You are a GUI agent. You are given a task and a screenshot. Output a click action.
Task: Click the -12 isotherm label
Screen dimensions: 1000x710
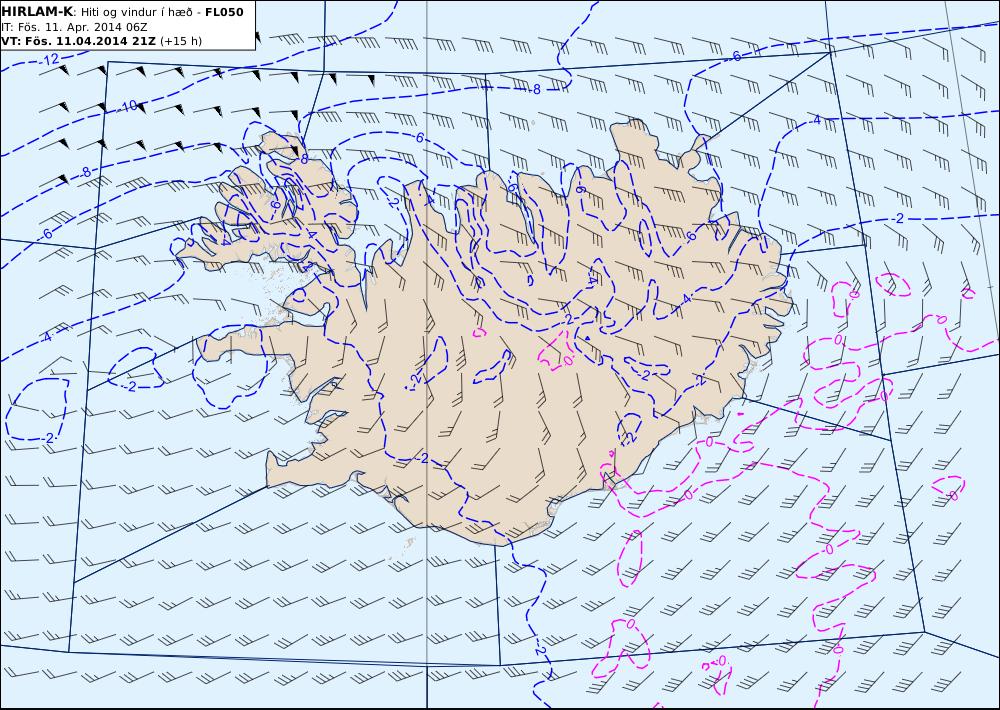click(x=50, y=59)
